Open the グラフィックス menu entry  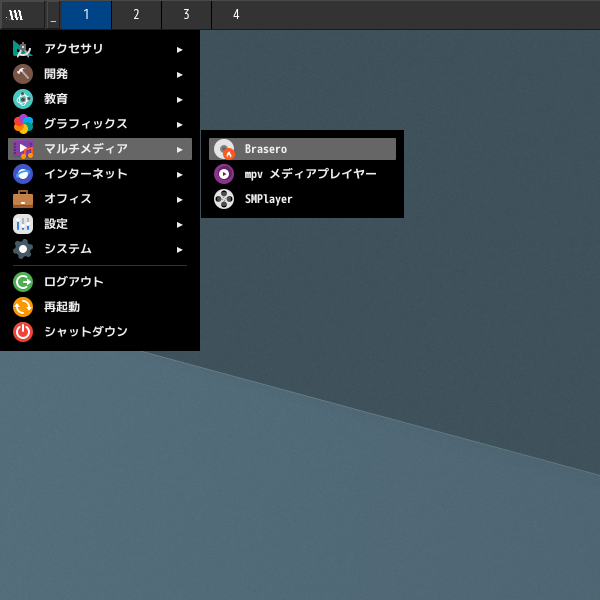[x=100, y=124]
